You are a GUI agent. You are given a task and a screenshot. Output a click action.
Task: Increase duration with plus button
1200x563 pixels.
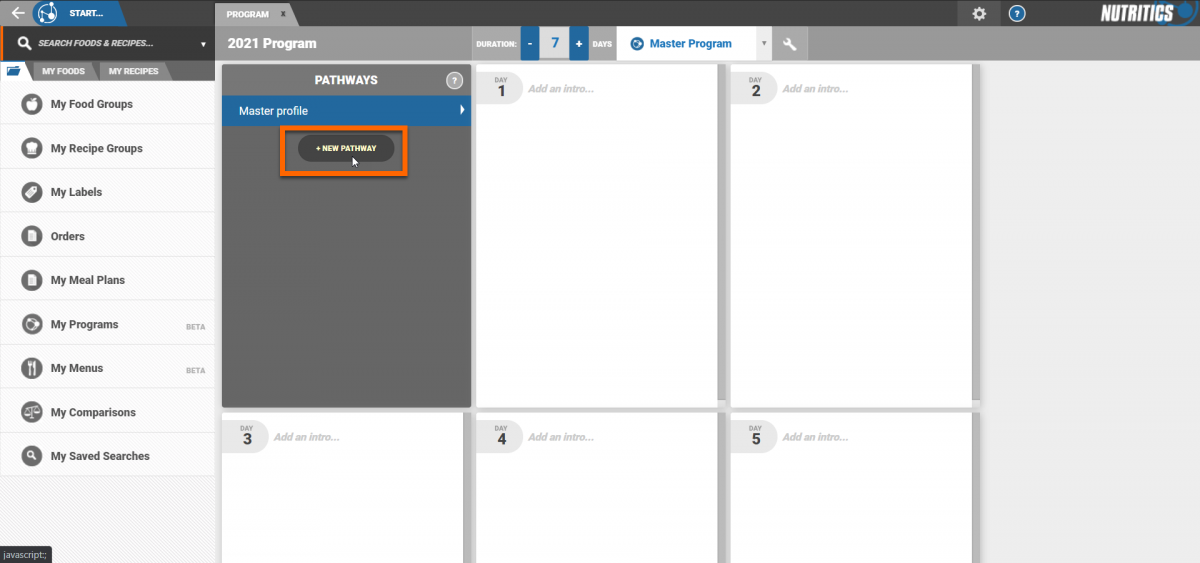(579, 44)
